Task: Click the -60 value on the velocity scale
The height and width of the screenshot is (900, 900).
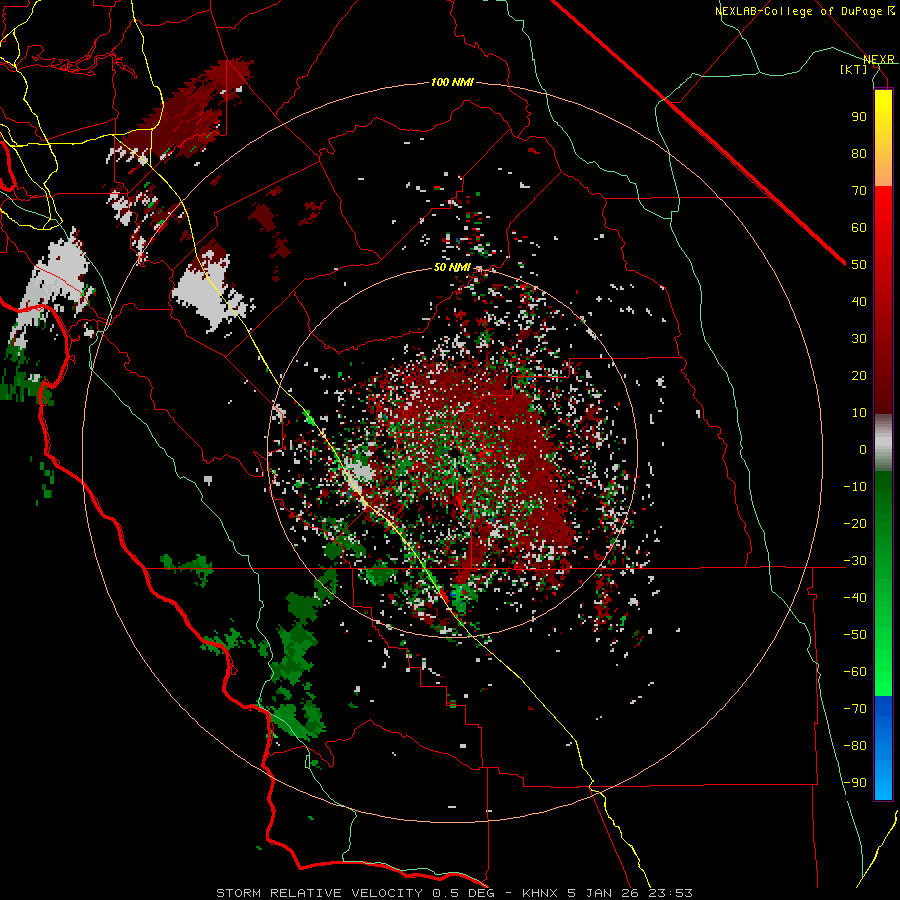Action: pos(855,672)
